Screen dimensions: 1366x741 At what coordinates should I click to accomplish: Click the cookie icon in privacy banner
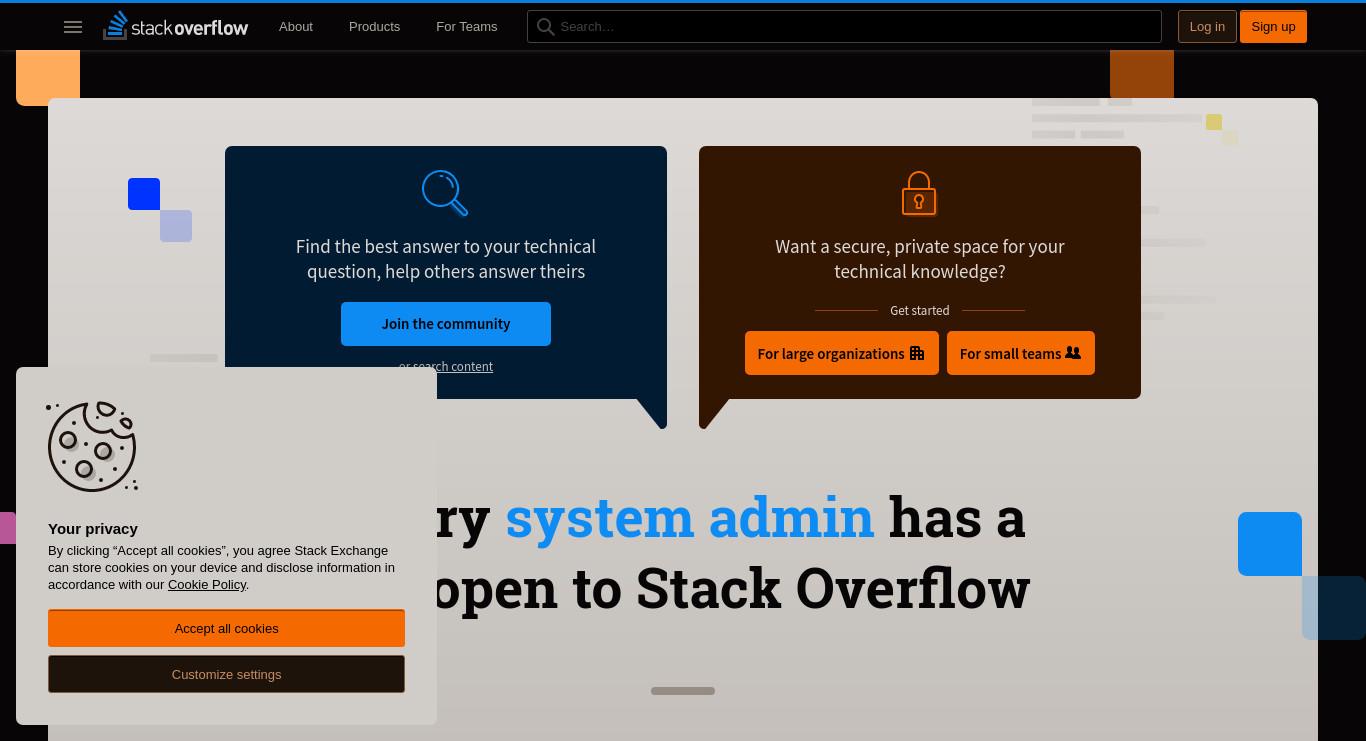tap(92, 447)
